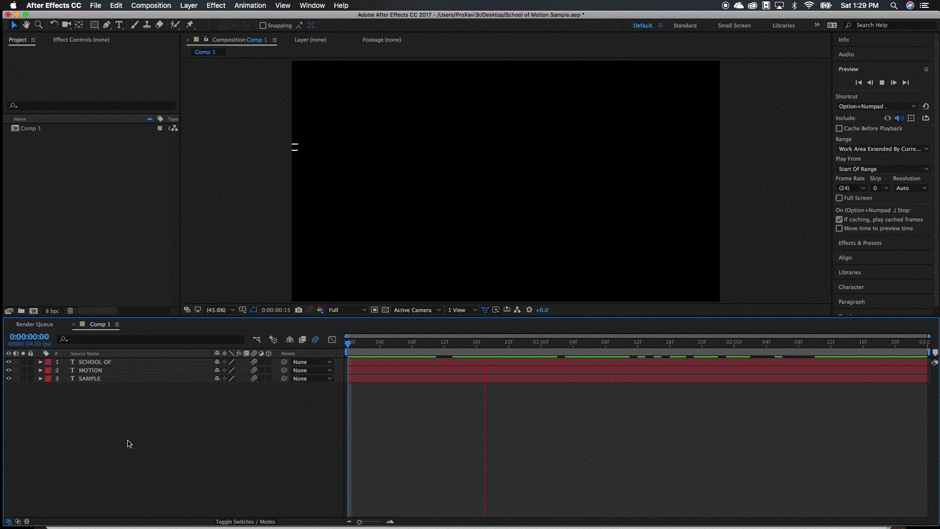Image resolution: width=940 pixels, height=529 pixels.
Task: Hide the SCHOOL OF layer
Action: tap(9, 362)
